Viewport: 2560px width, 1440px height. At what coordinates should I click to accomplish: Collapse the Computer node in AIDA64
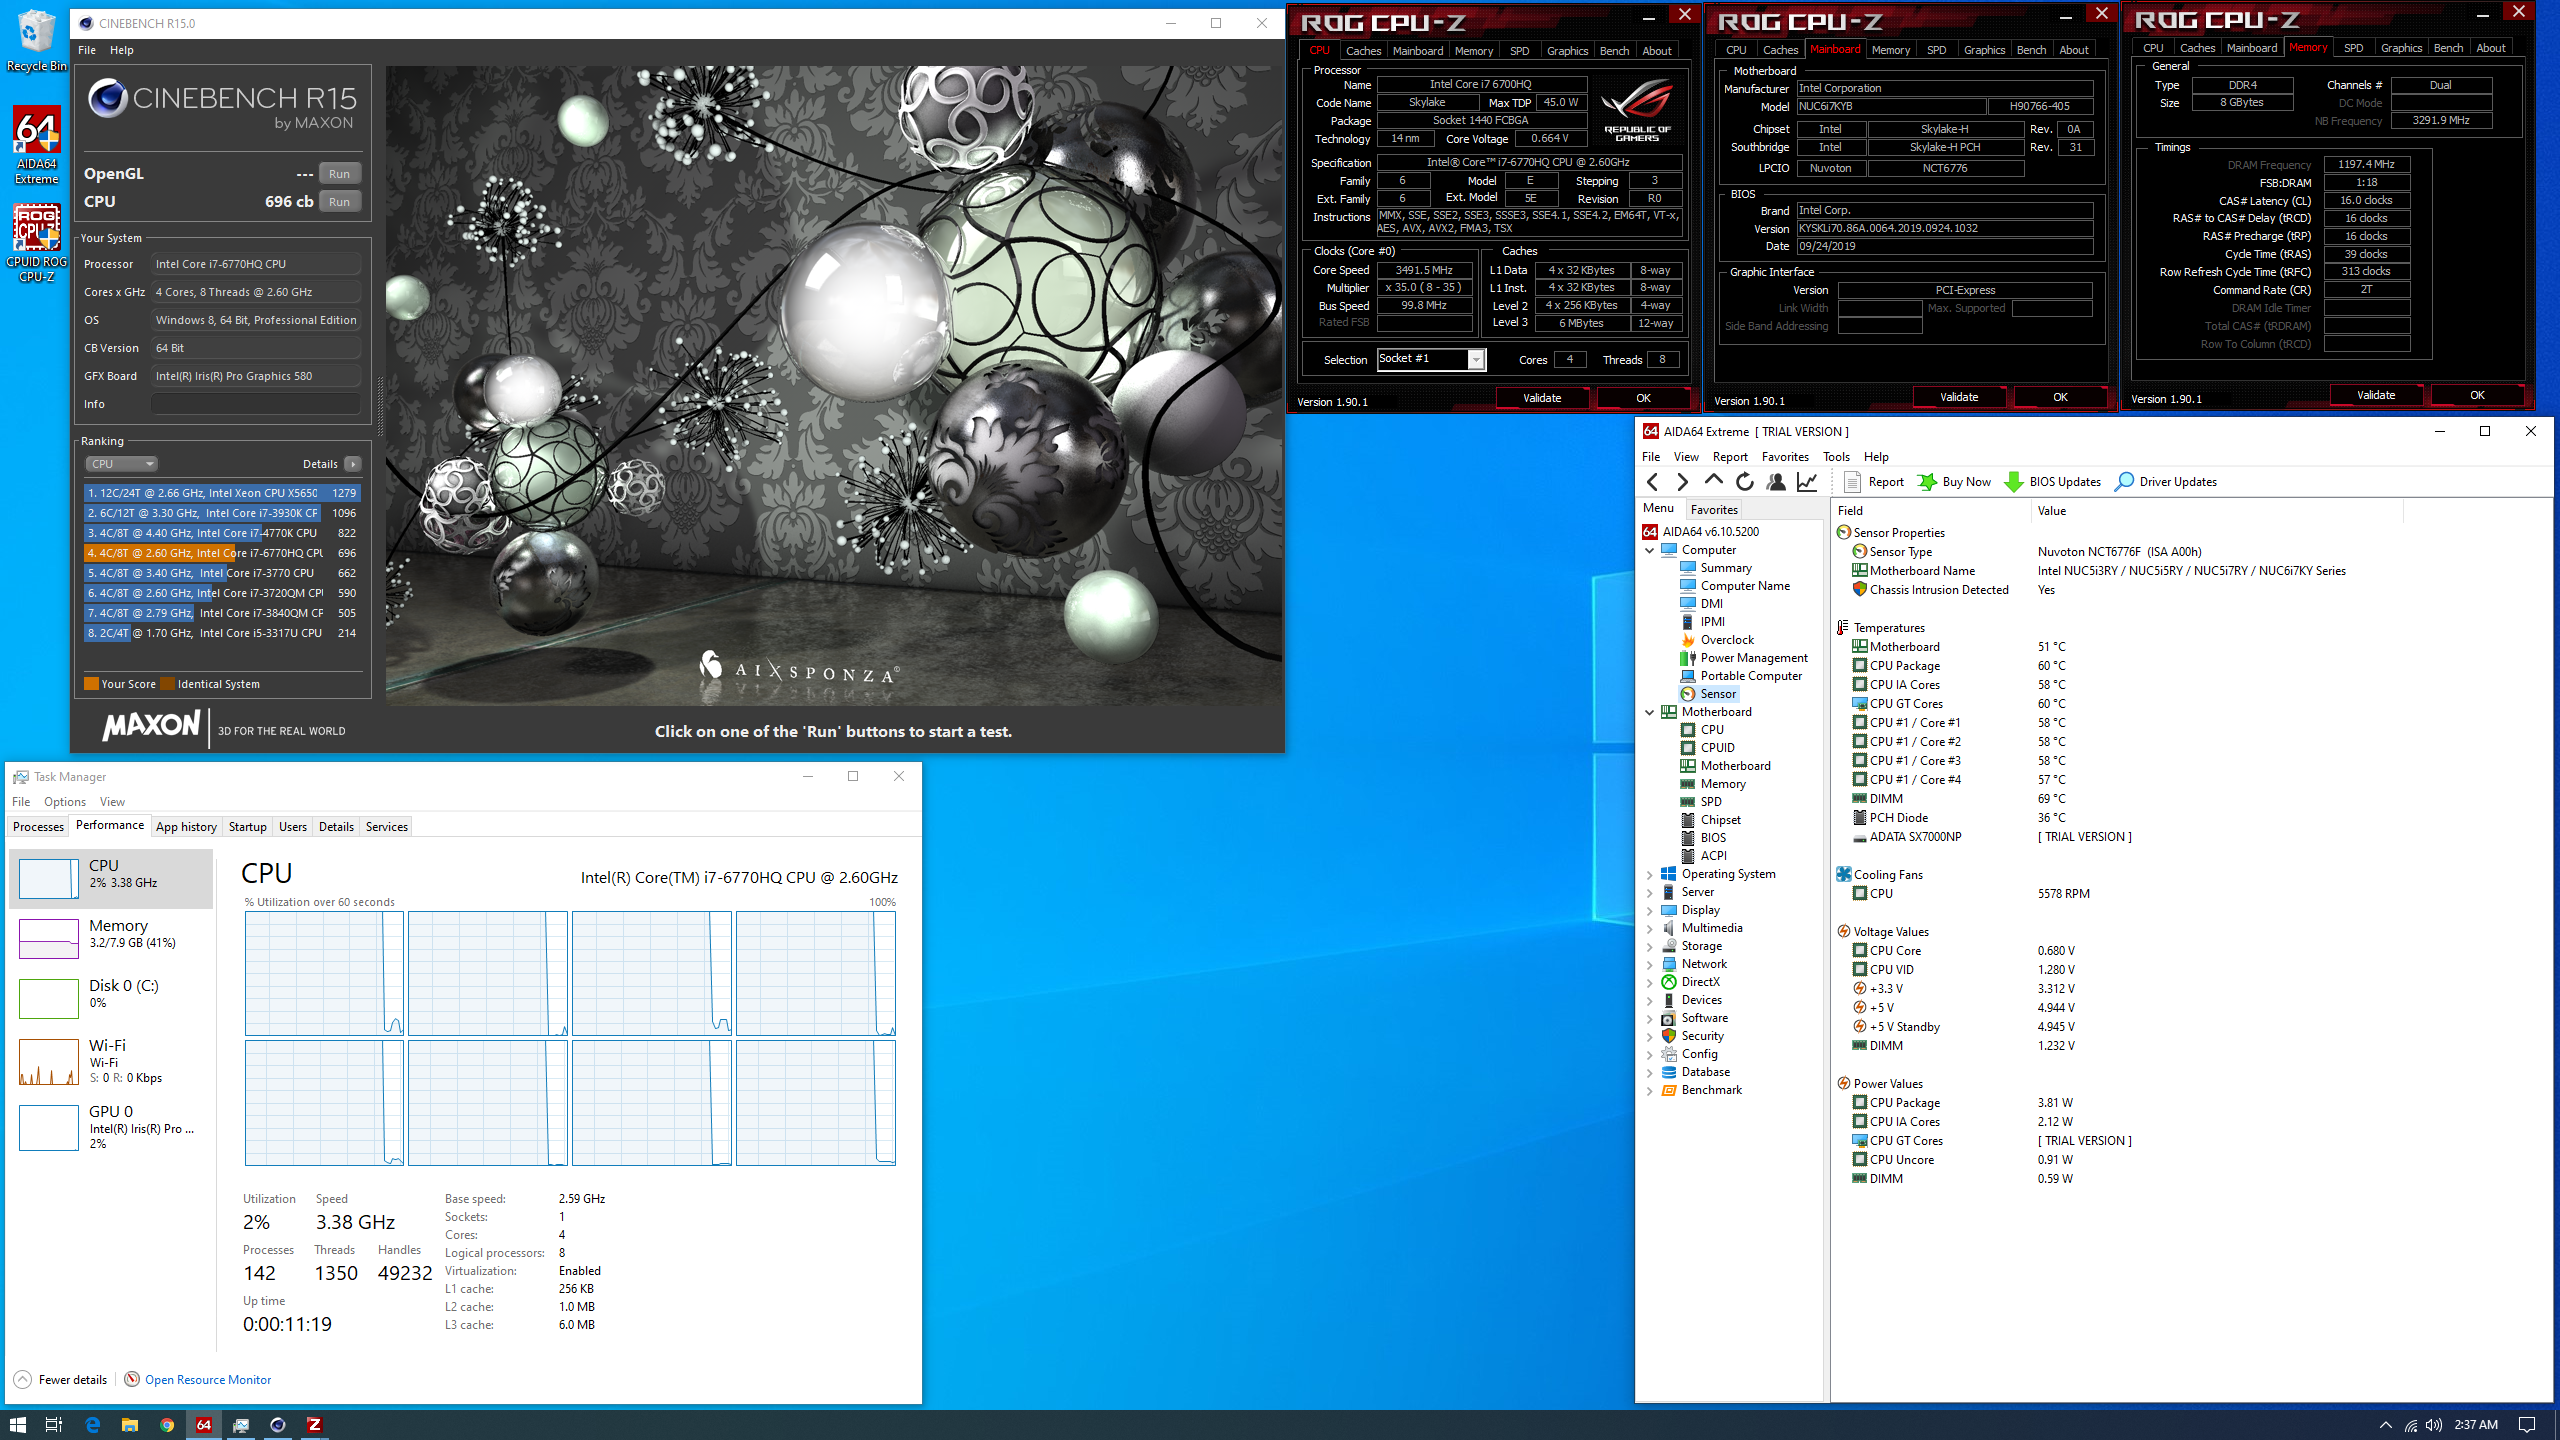[1650, 550]
